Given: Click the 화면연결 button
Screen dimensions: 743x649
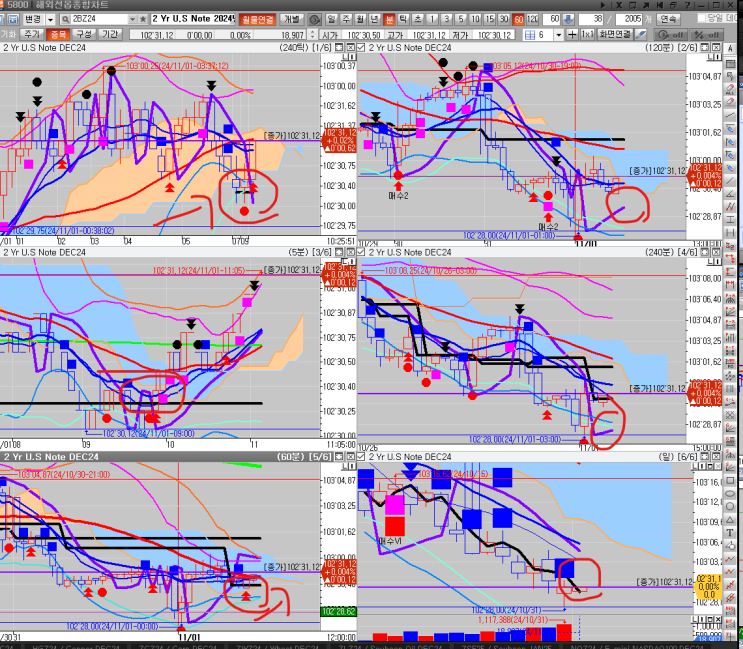Looking at the screenshot, I should [615, 35].
